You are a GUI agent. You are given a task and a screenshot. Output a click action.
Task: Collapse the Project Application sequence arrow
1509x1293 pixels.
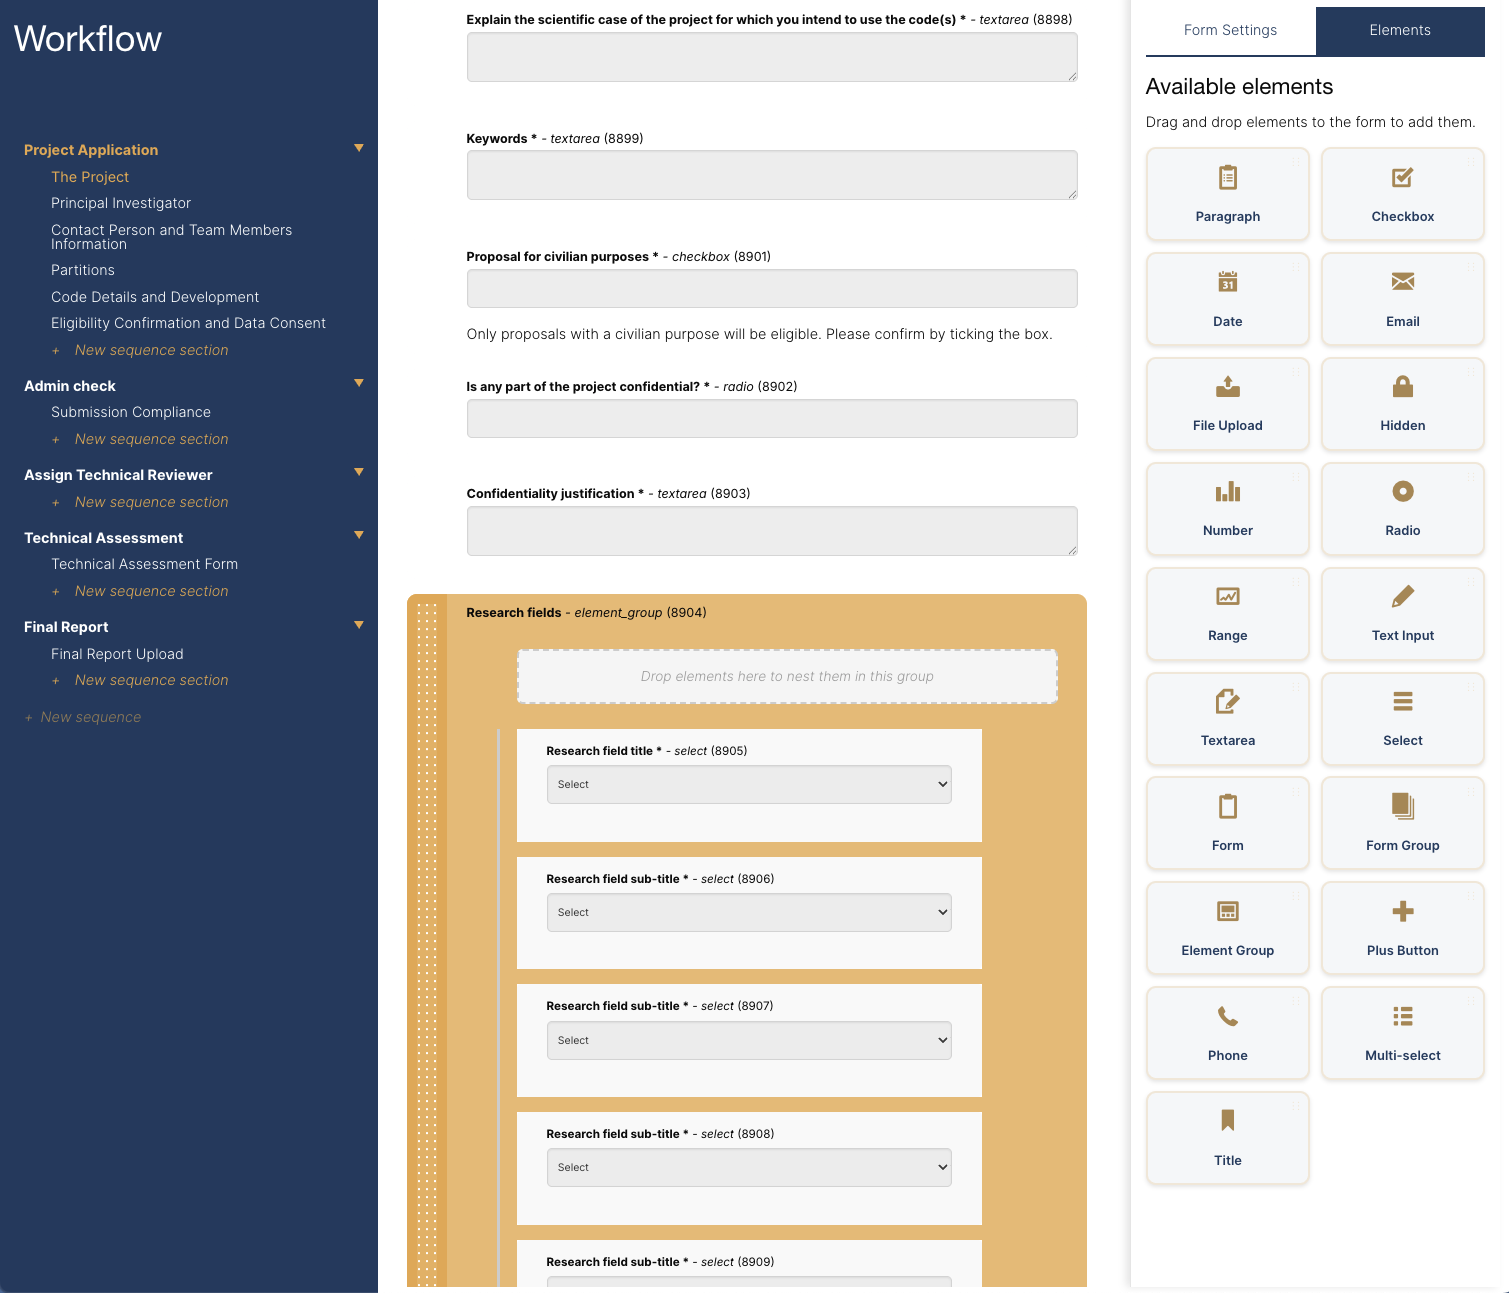click(x=359, y=149)
